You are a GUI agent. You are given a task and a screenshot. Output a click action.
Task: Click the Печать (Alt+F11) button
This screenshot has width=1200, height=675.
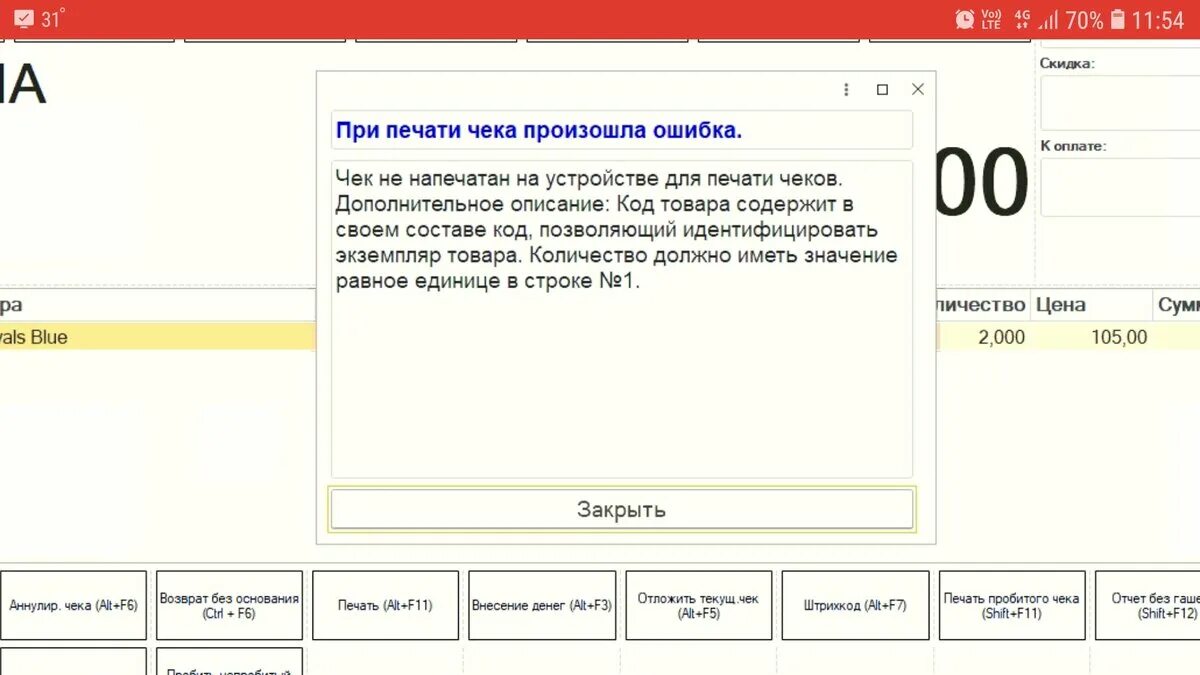pyautogui.click(x=385, y=605)
